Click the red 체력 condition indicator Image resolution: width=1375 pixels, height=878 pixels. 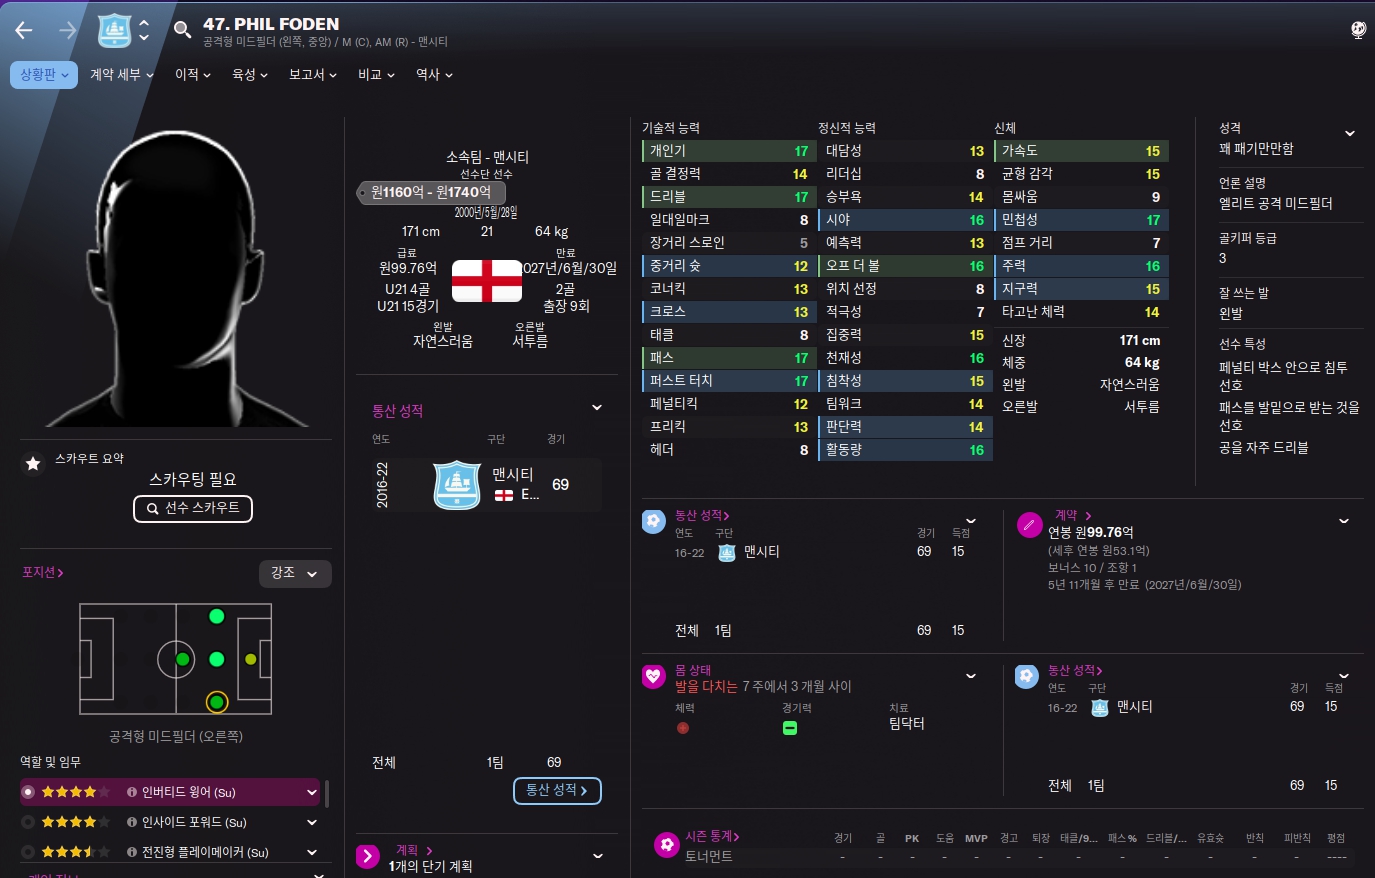point(682,728)
